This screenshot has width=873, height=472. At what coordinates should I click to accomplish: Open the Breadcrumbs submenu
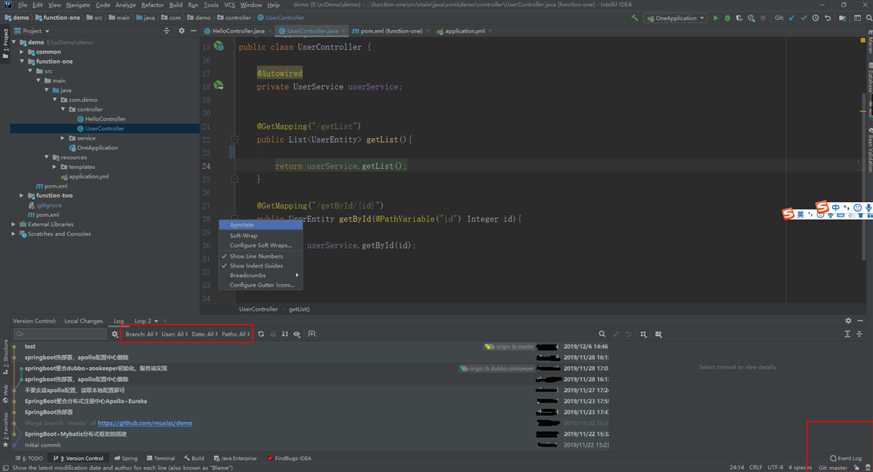click(x=261, y=275)
